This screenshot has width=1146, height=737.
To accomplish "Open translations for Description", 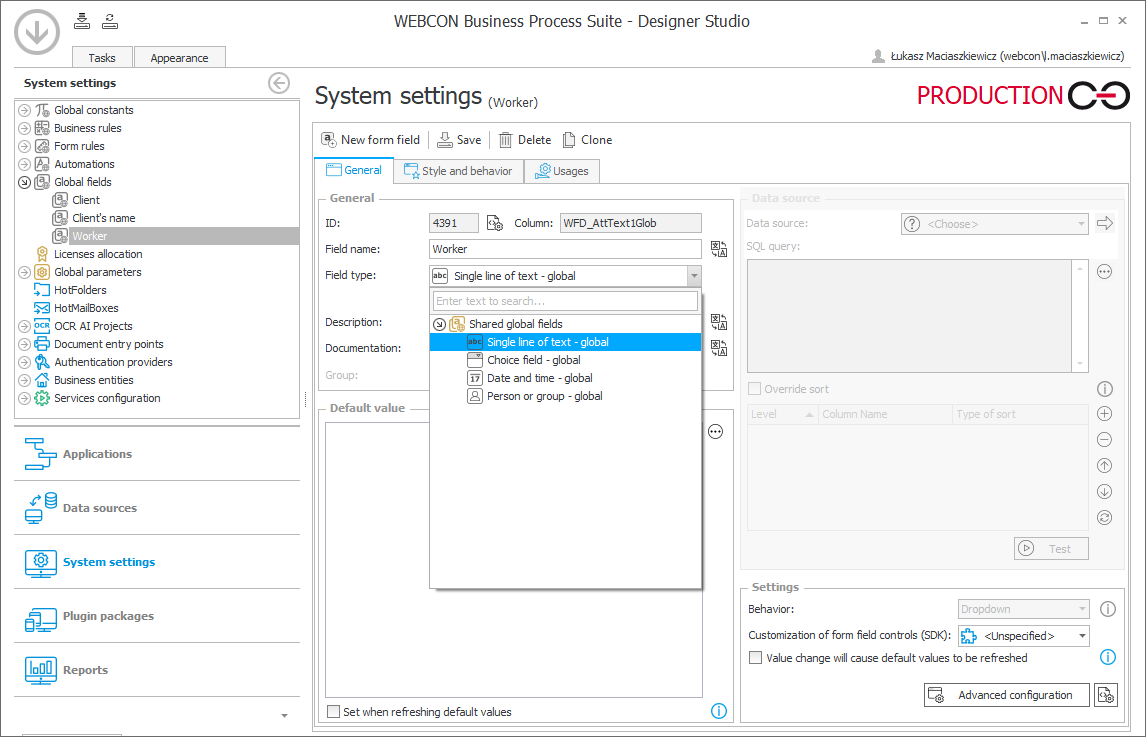I will pyautogui.click(x=718, y=322).
